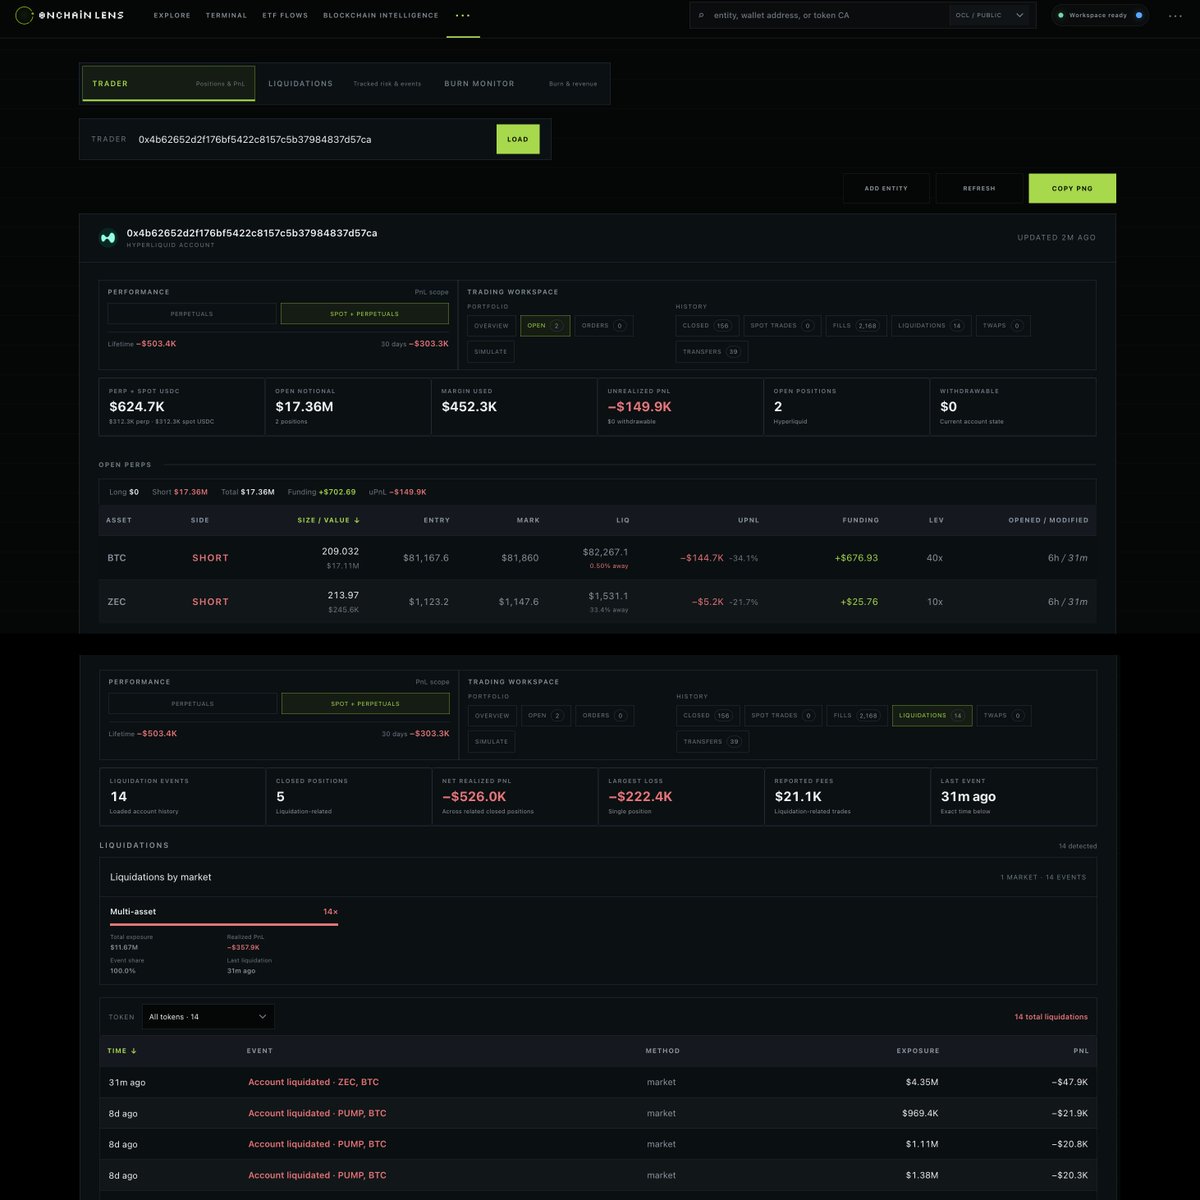Open Blockchain Intelligence in the top navigation
The height and width of the screenshot is (1200, 1200).
point(381,16)
